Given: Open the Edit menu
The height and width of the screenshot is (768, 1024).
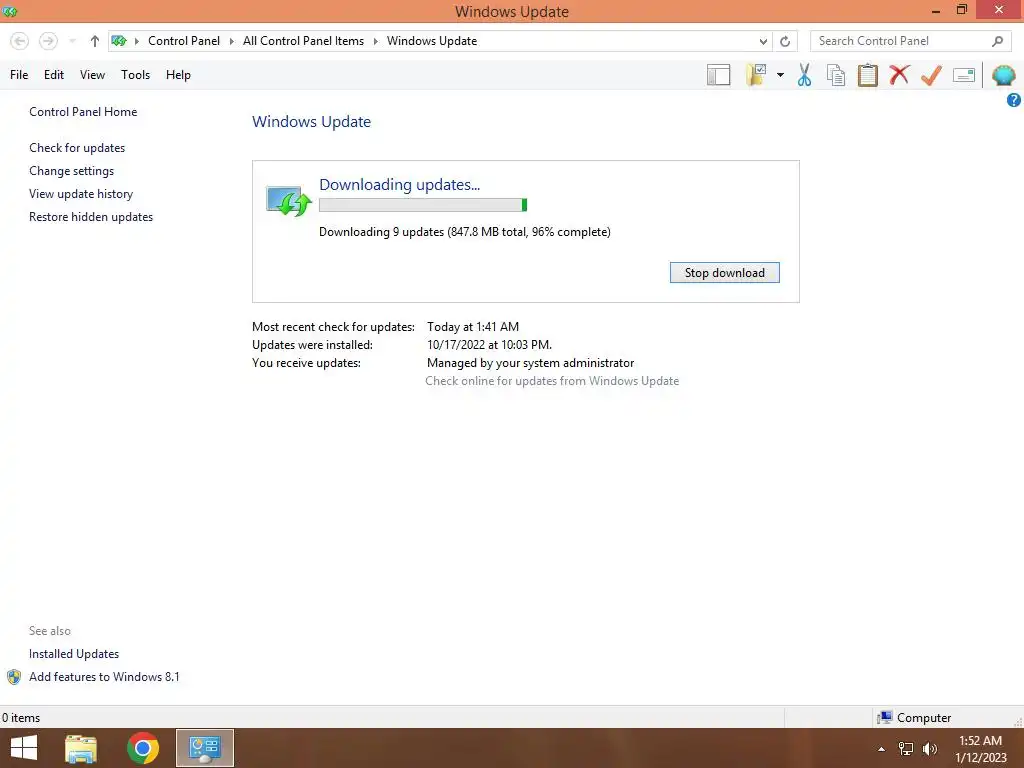Looking at the screenshot, I should coord(54,75).
